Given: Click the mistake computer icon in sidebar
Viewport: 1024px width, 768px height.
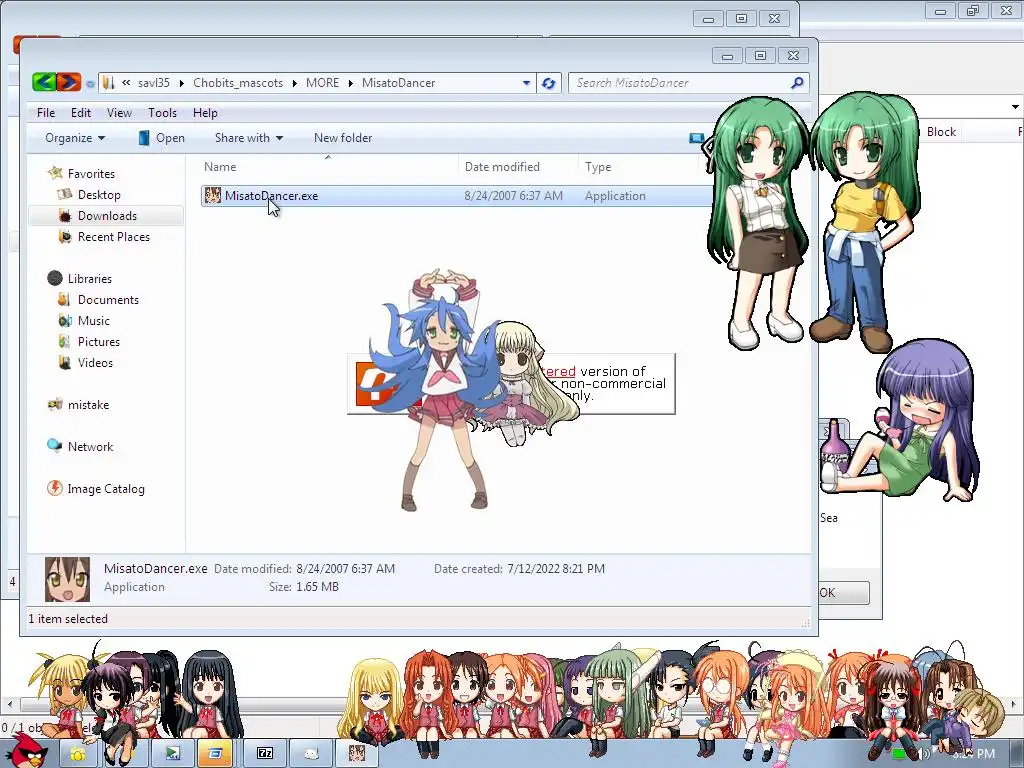Looking at the screenshot, I should (55, 404).
